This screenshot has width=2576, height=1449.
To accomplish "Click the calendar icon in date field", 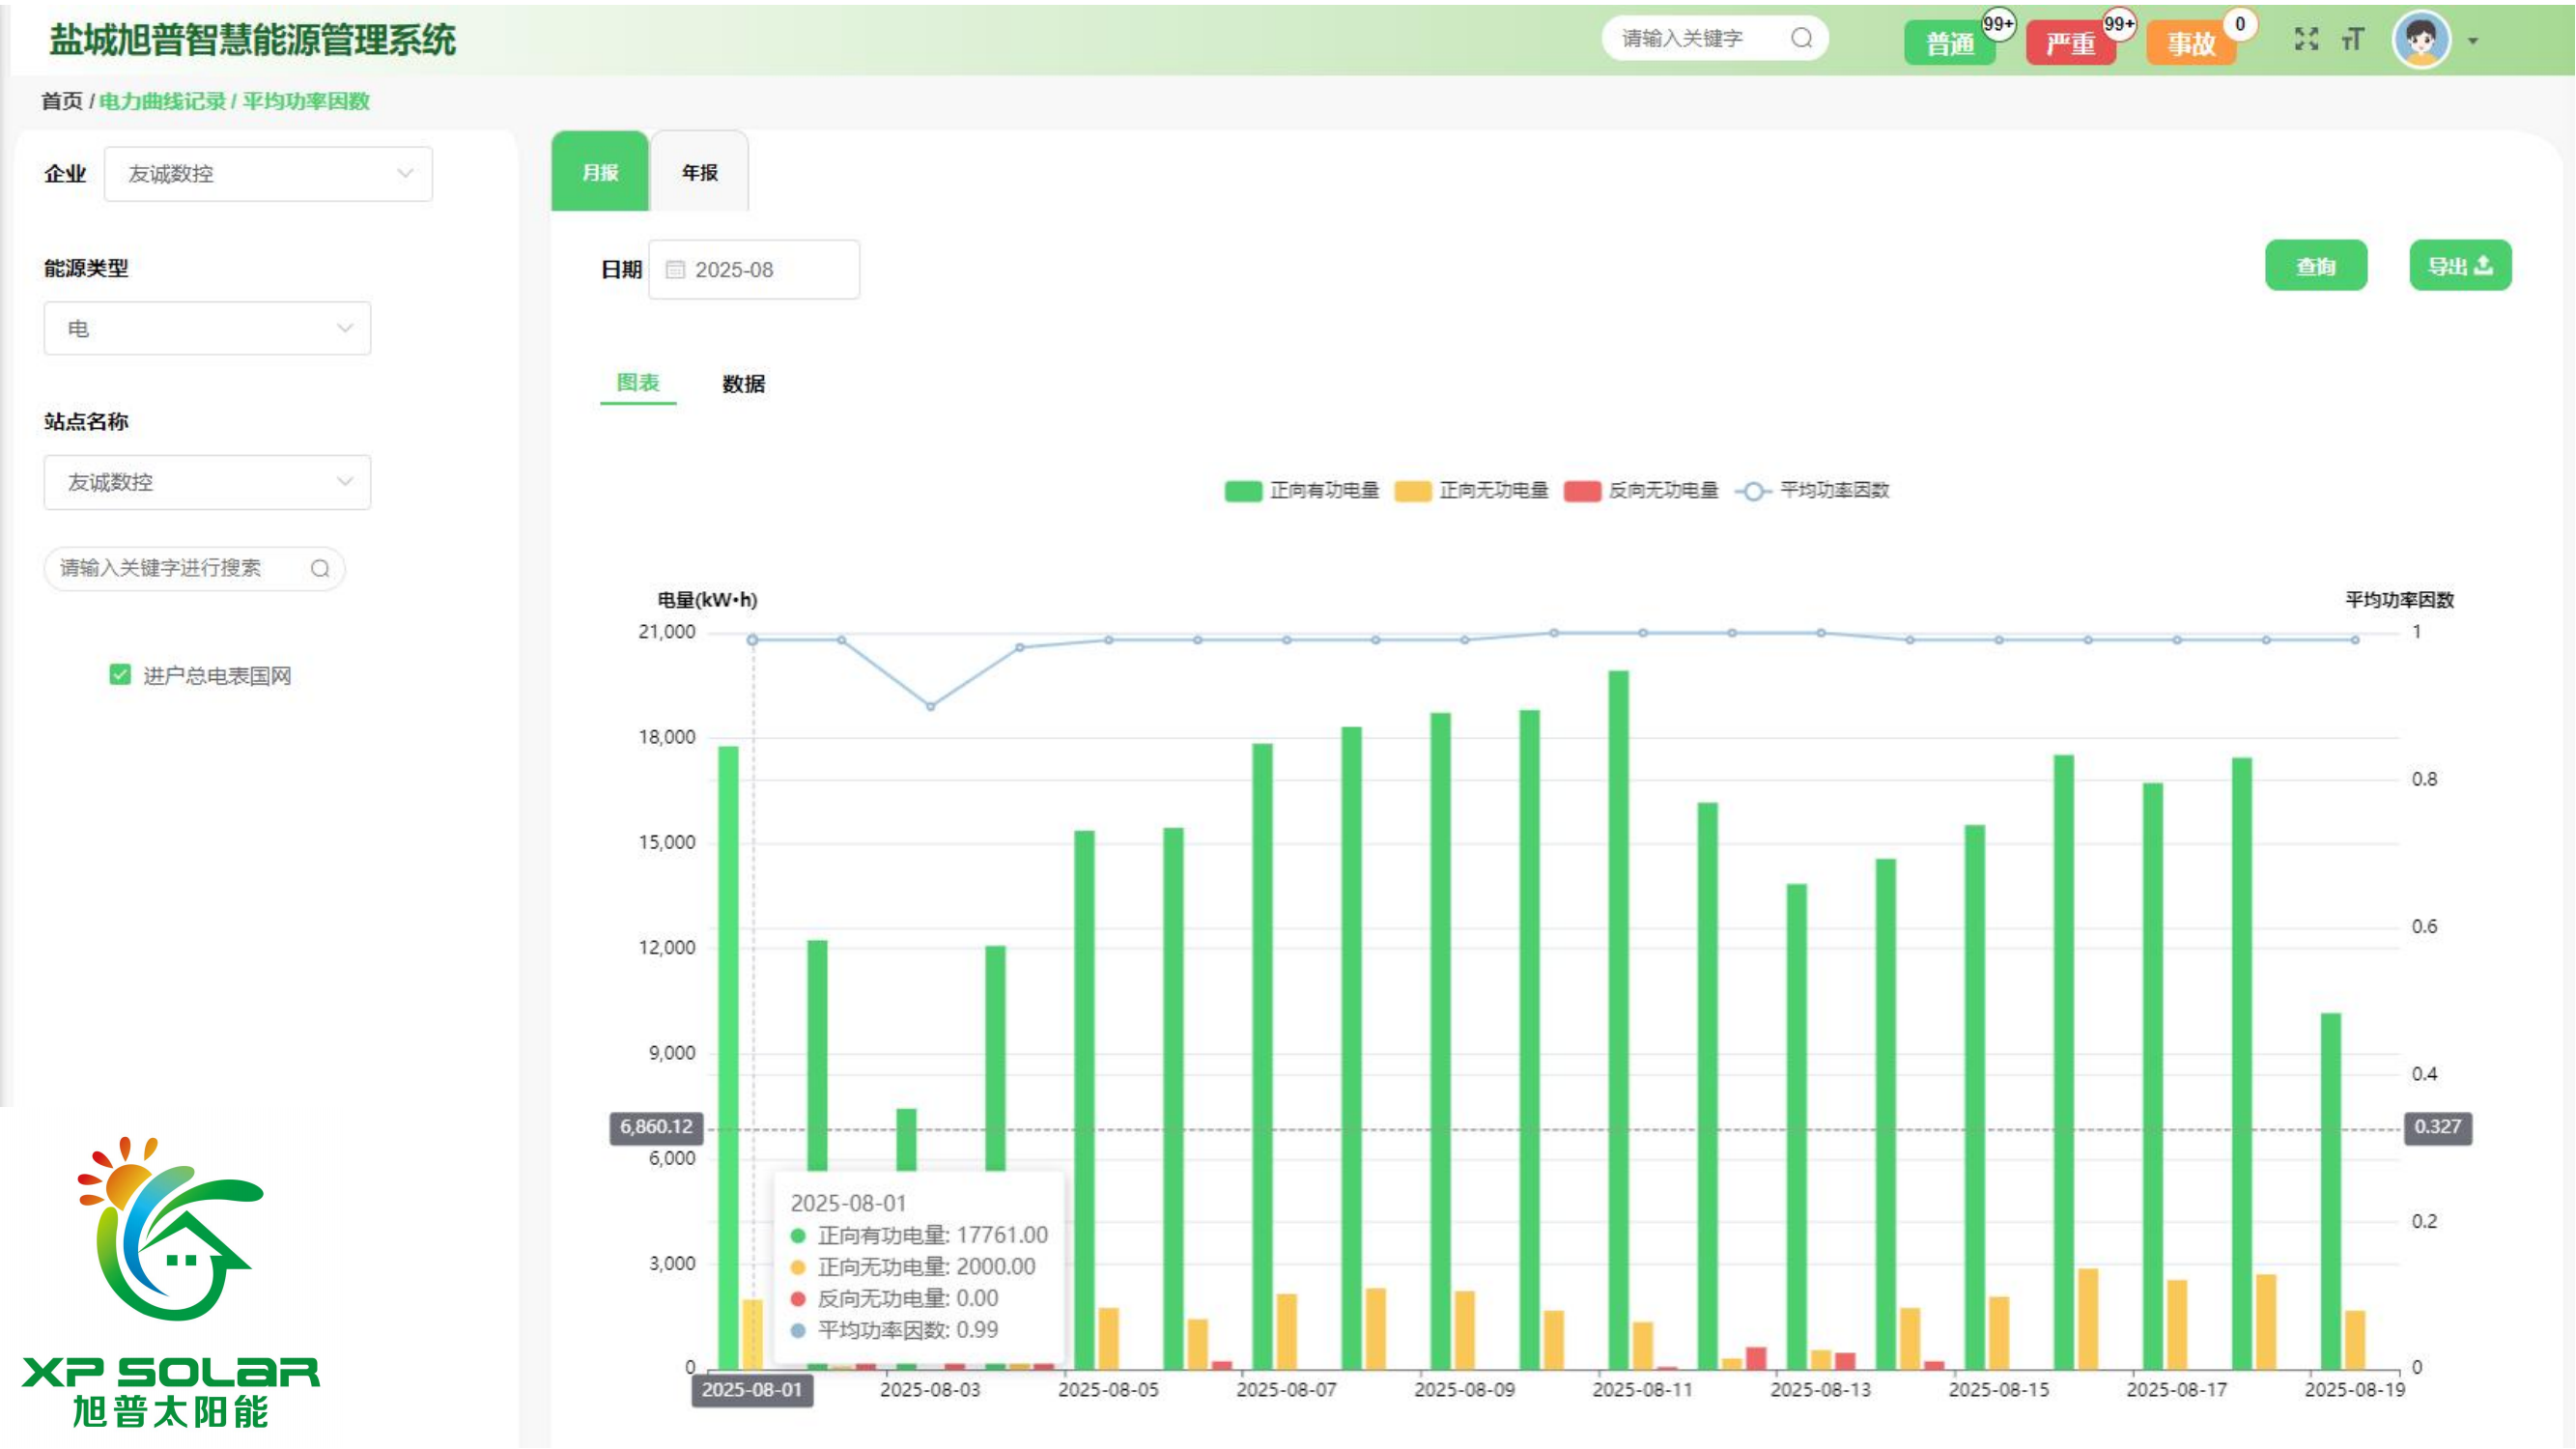I will (675, 270).
